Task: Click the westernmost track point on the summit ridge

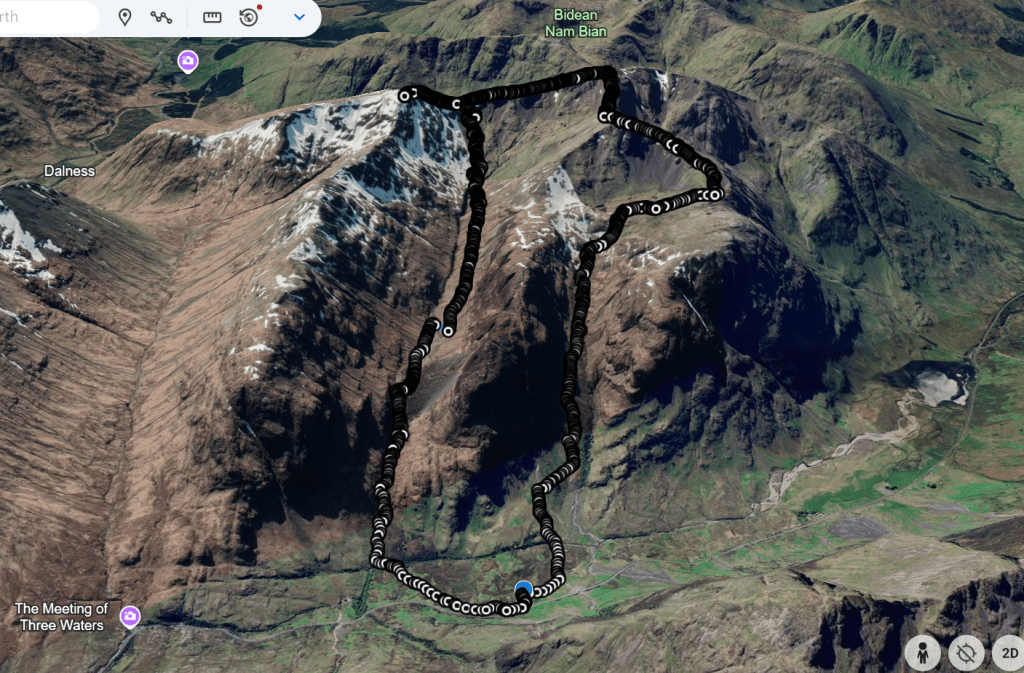Action: click(405, 96)
